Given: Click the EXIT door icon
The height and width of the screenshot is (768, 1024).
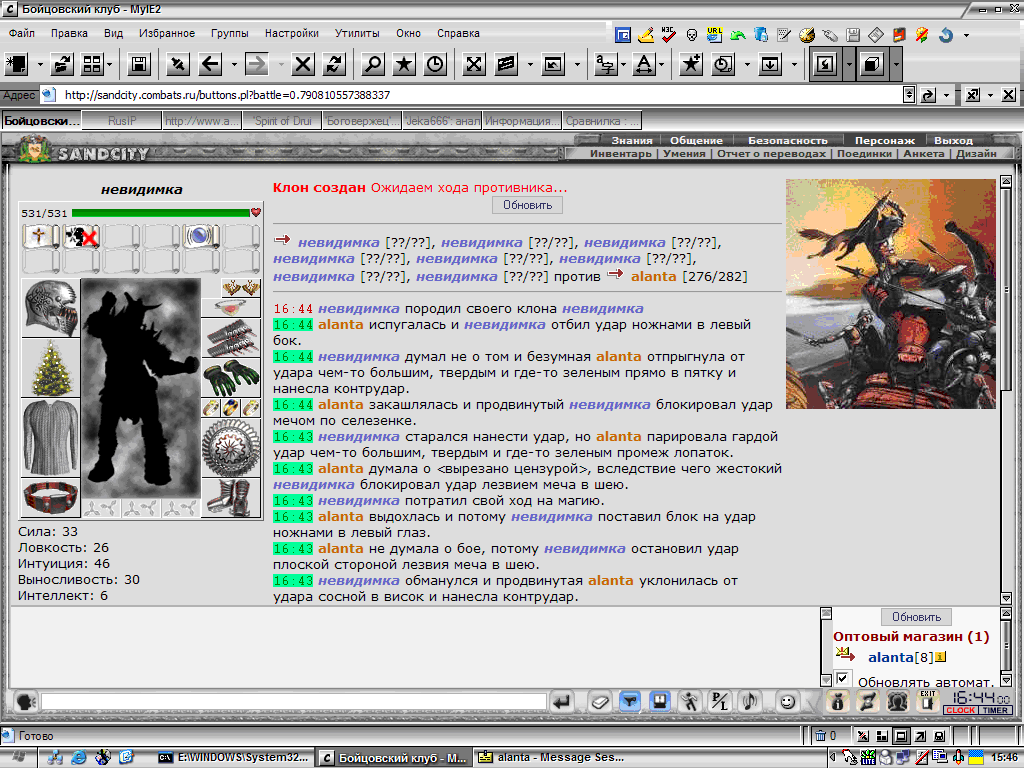Looking at the screenshot, I should click(927, 702).
